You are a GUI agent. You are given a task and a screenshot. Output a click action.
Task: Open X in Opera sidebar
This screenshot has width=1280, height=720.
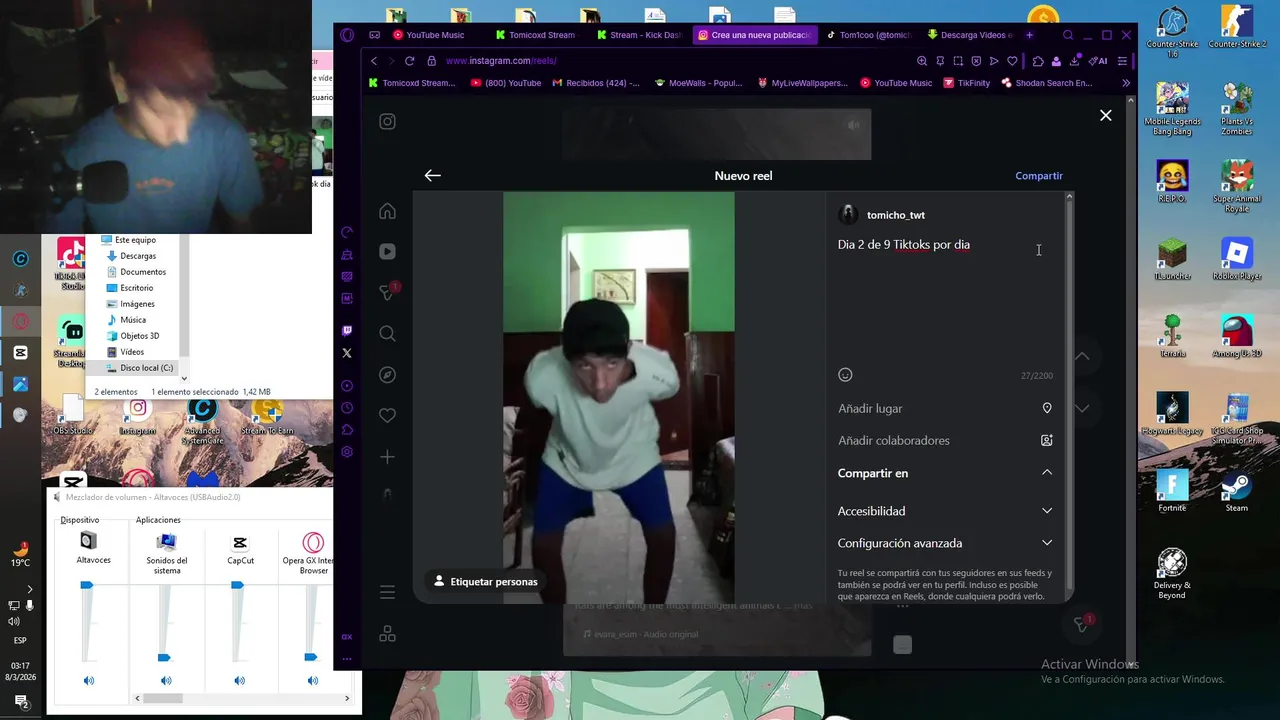(x=347, y=353)
